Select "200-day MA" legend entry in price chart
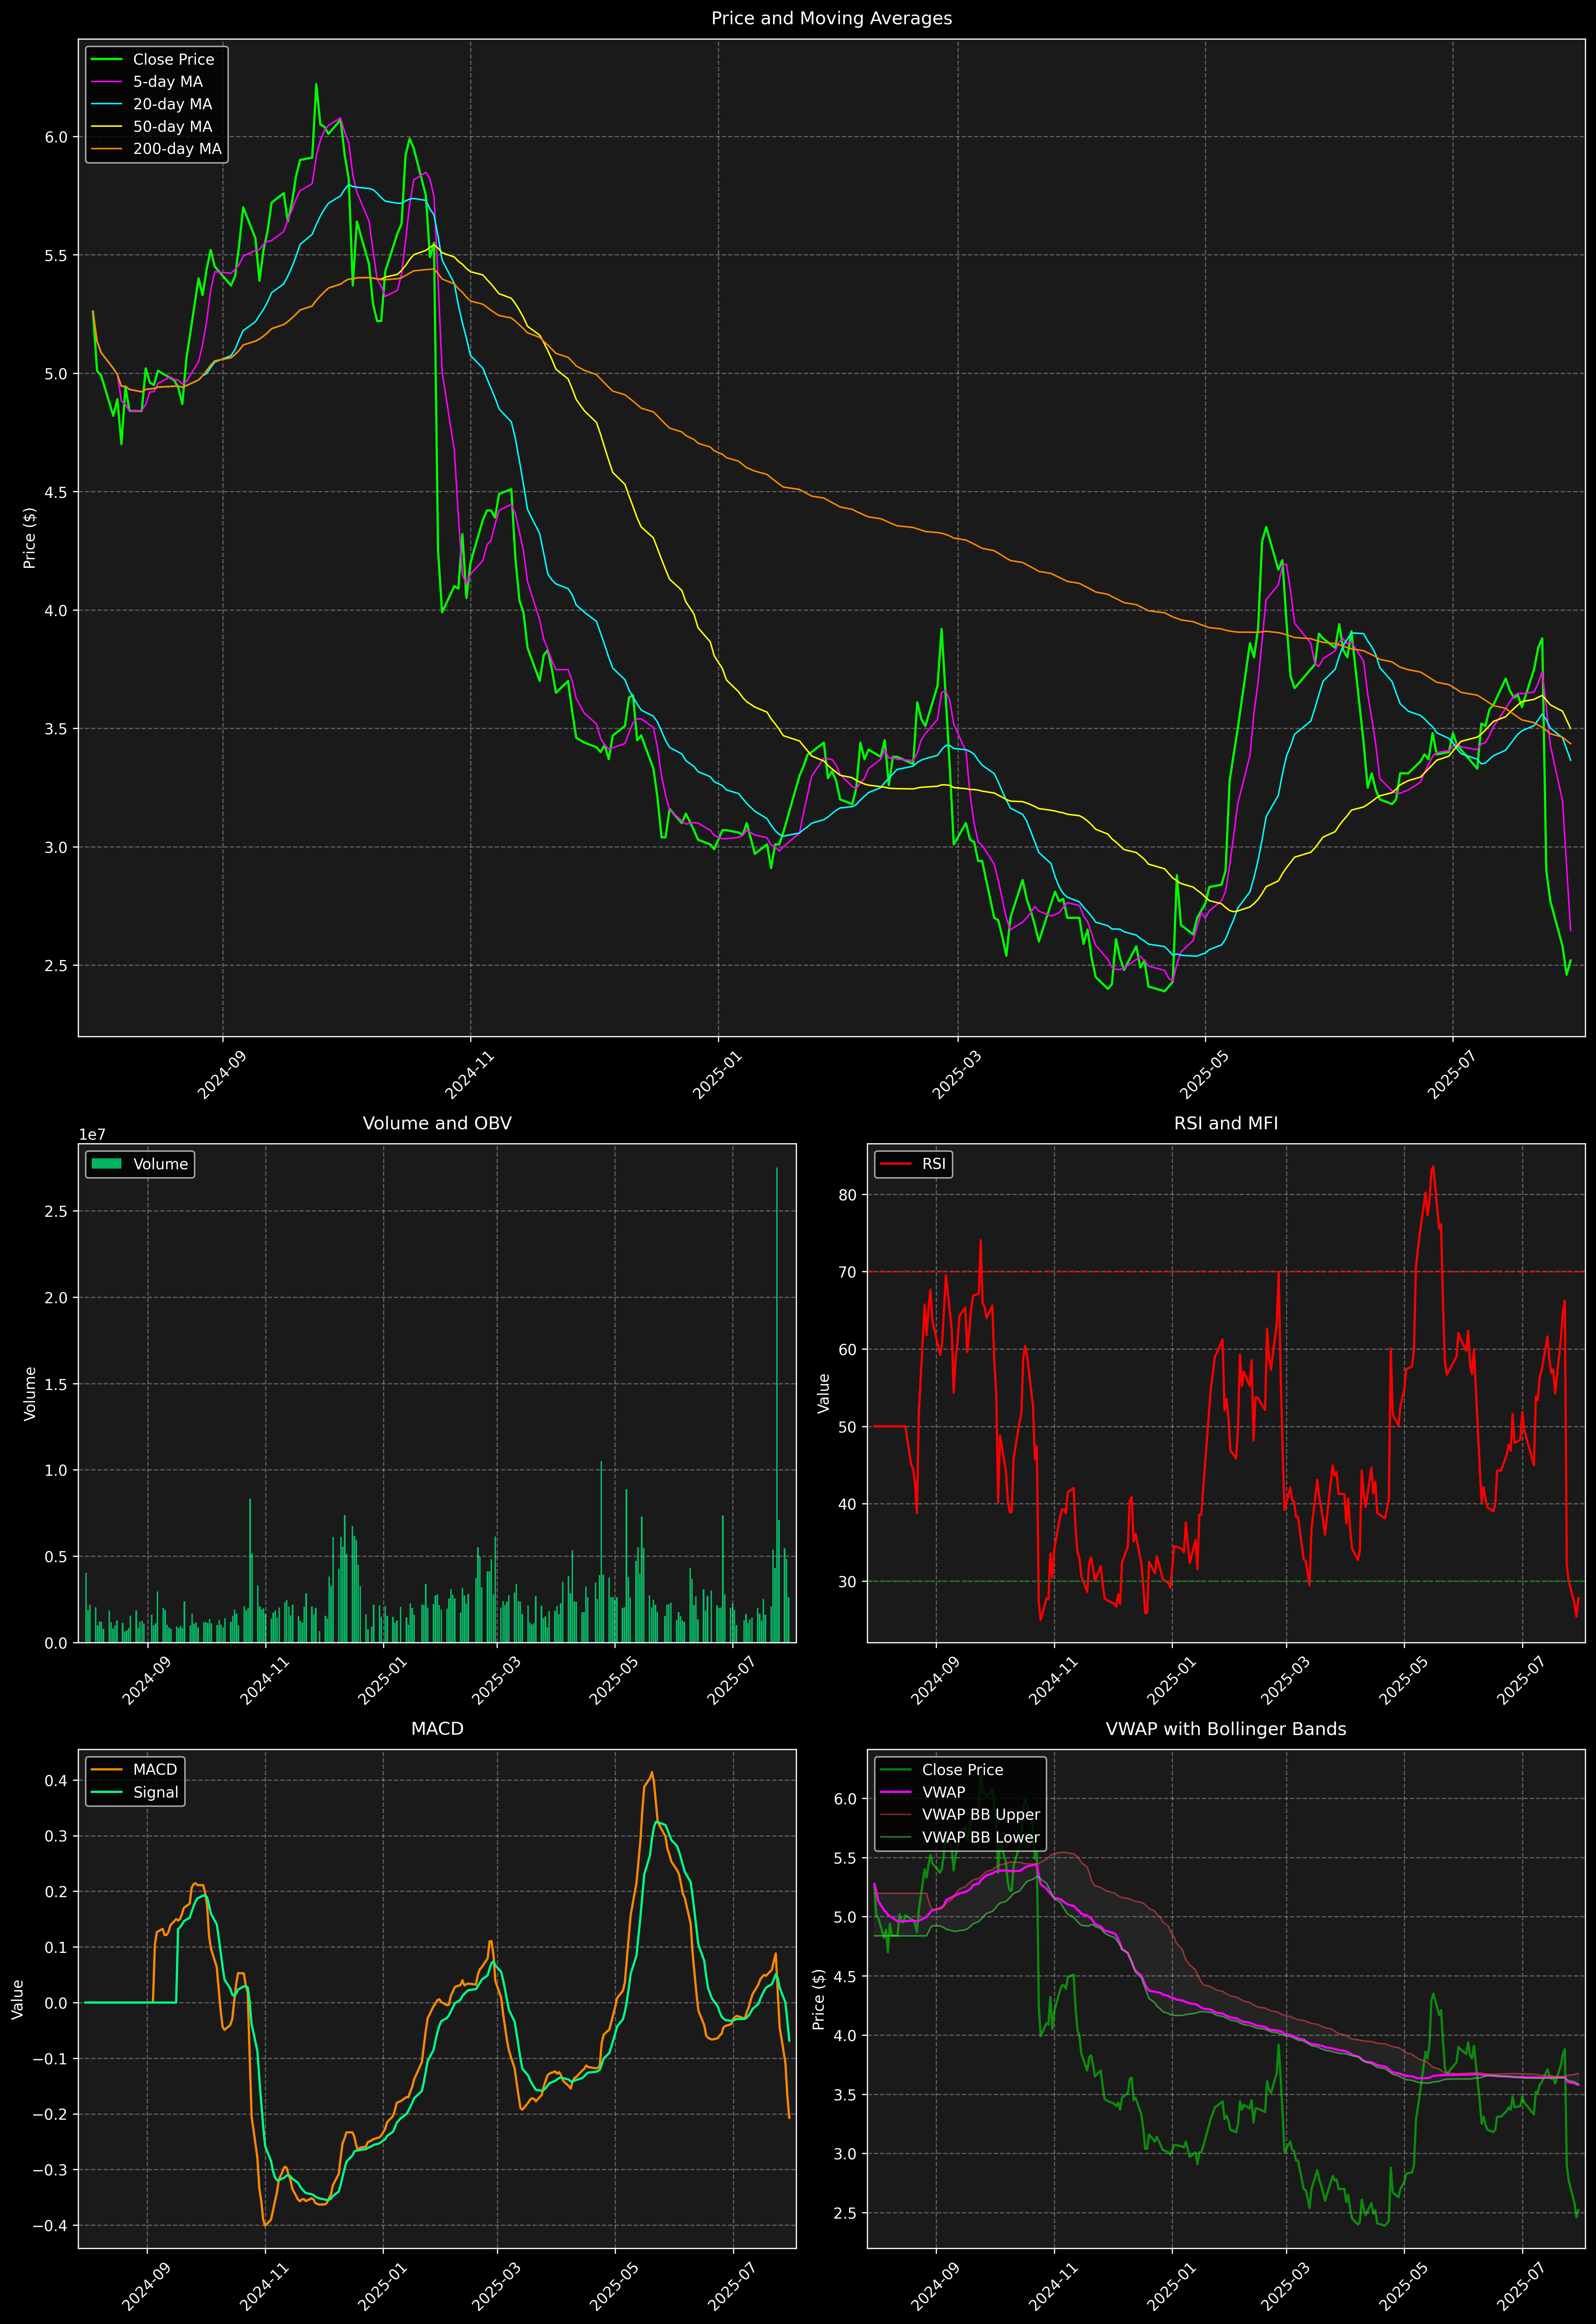Viewport: 1596px width, 2324px height. [x=177, y=149]
